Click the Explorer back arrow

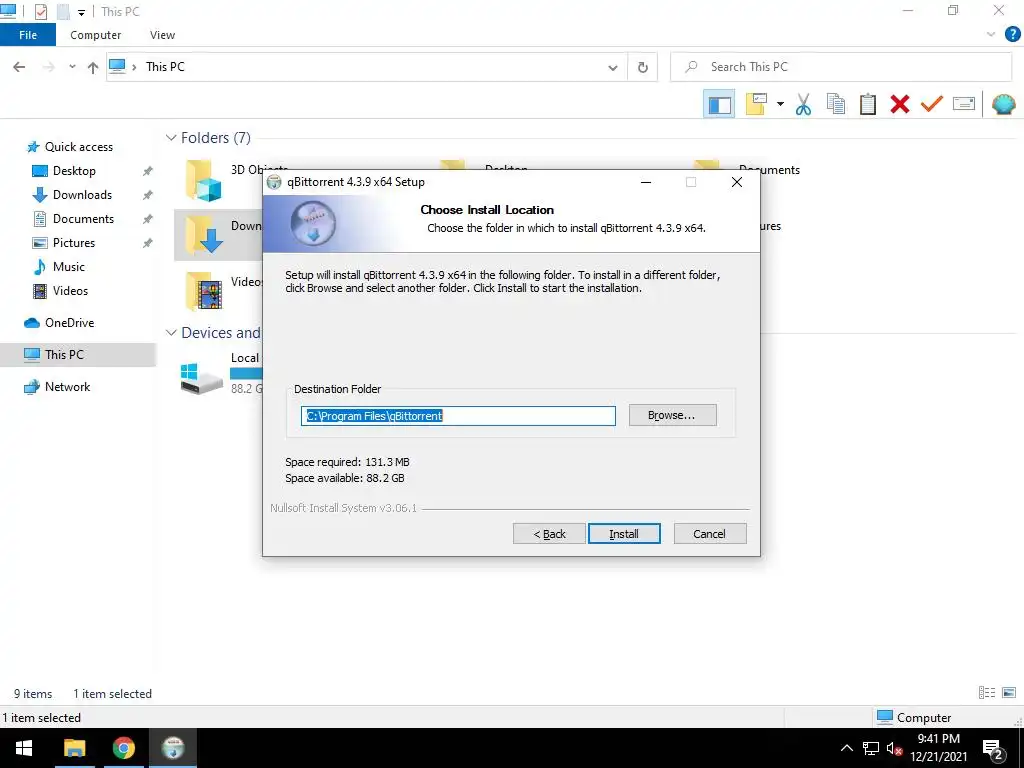pyautogui.click(x=19, y=67)
